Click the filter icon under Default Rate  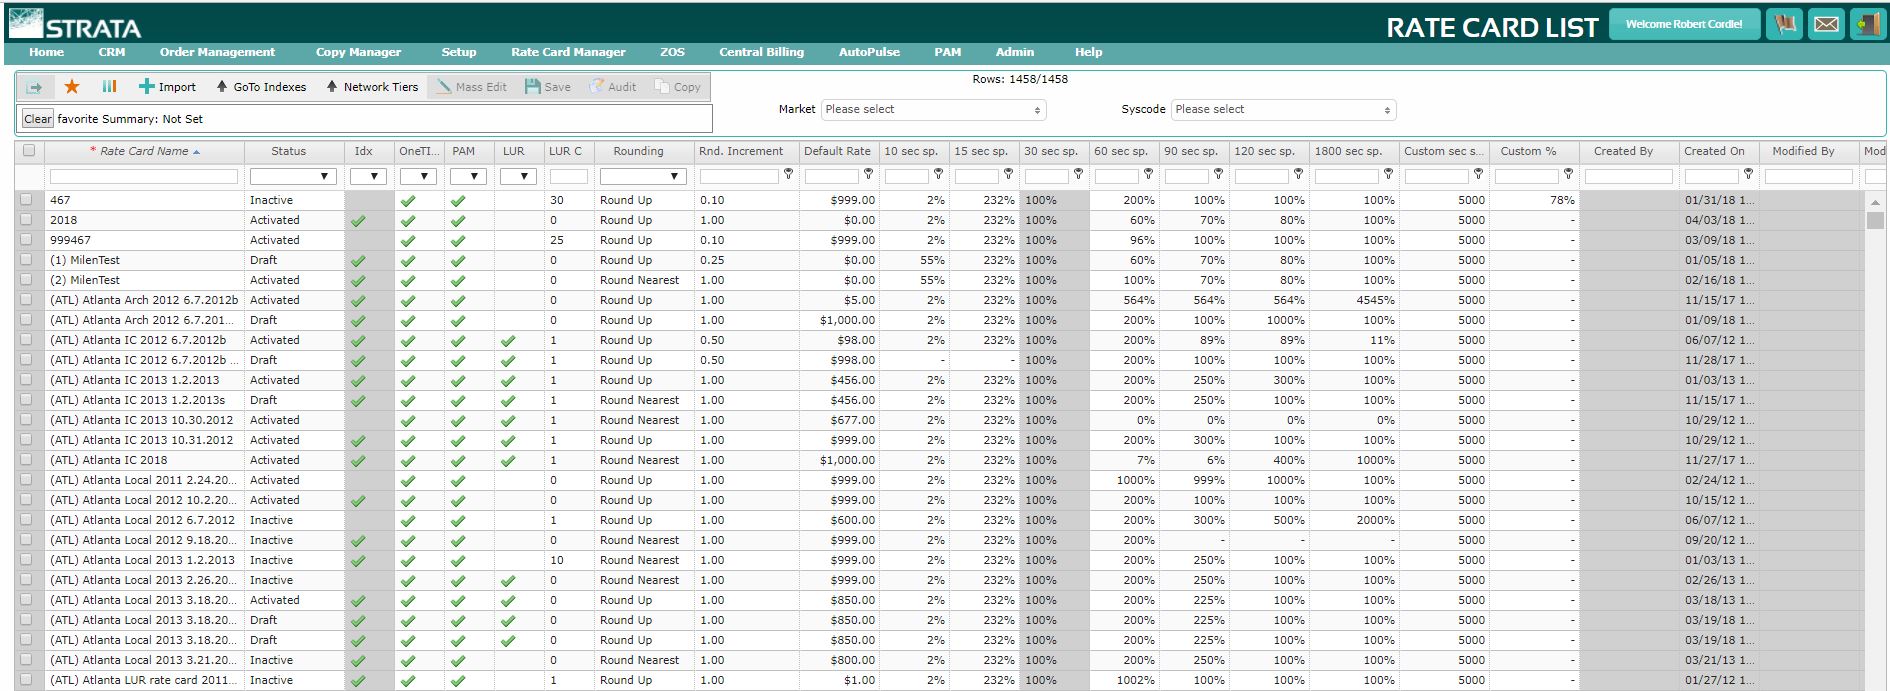pos(868,174)
